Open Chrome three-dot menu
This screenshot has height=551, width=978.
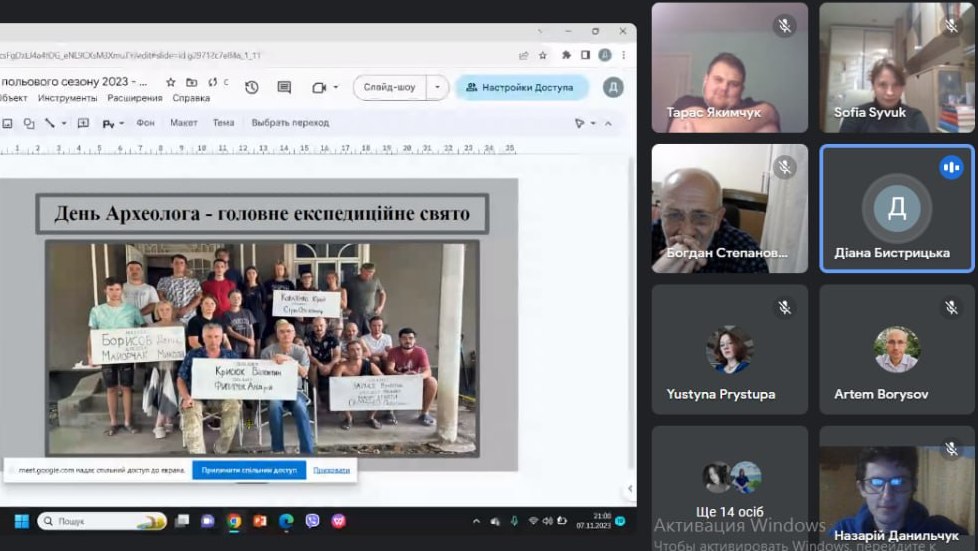pyautogui.click(x=623, y=55)
